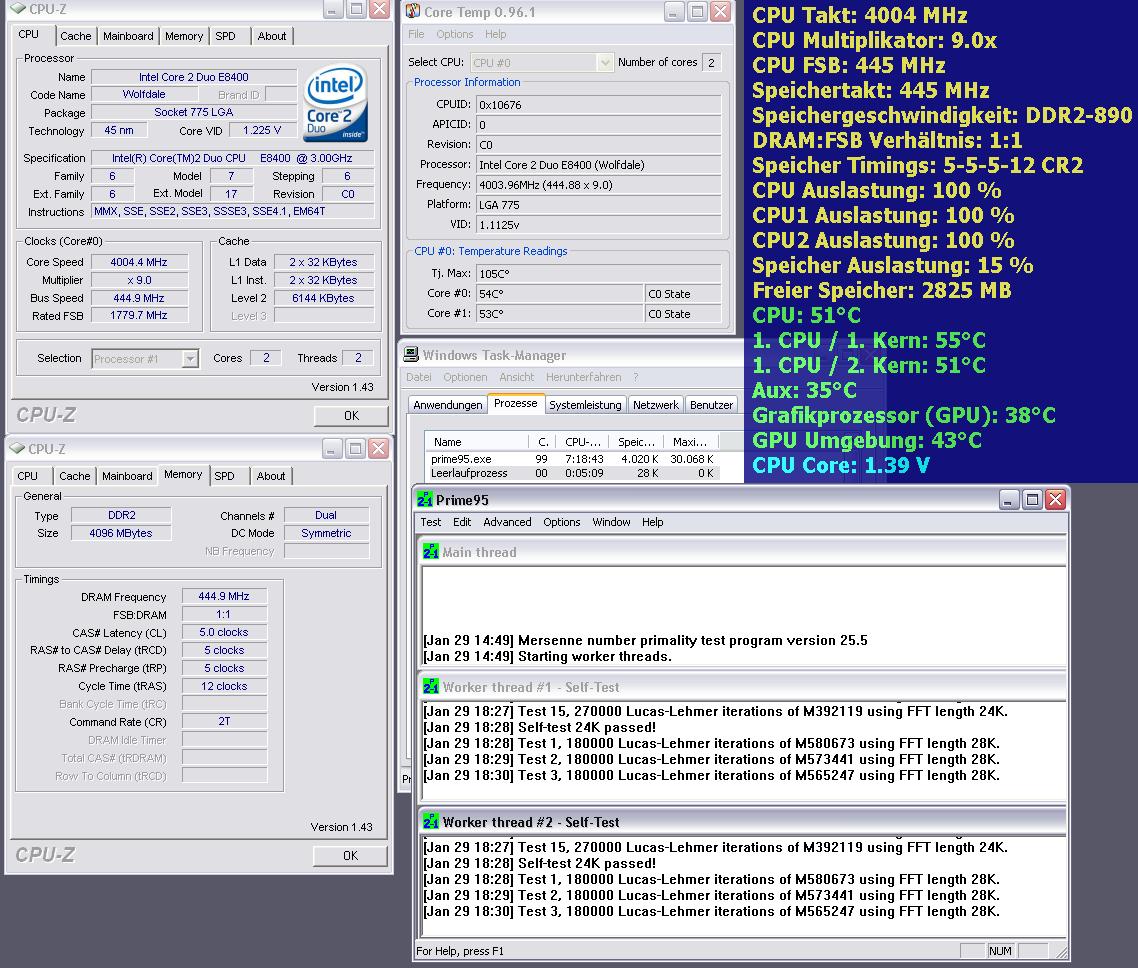Click the top CPU-Z title bar icon
1138x968 pixels.
click(17, 9)
